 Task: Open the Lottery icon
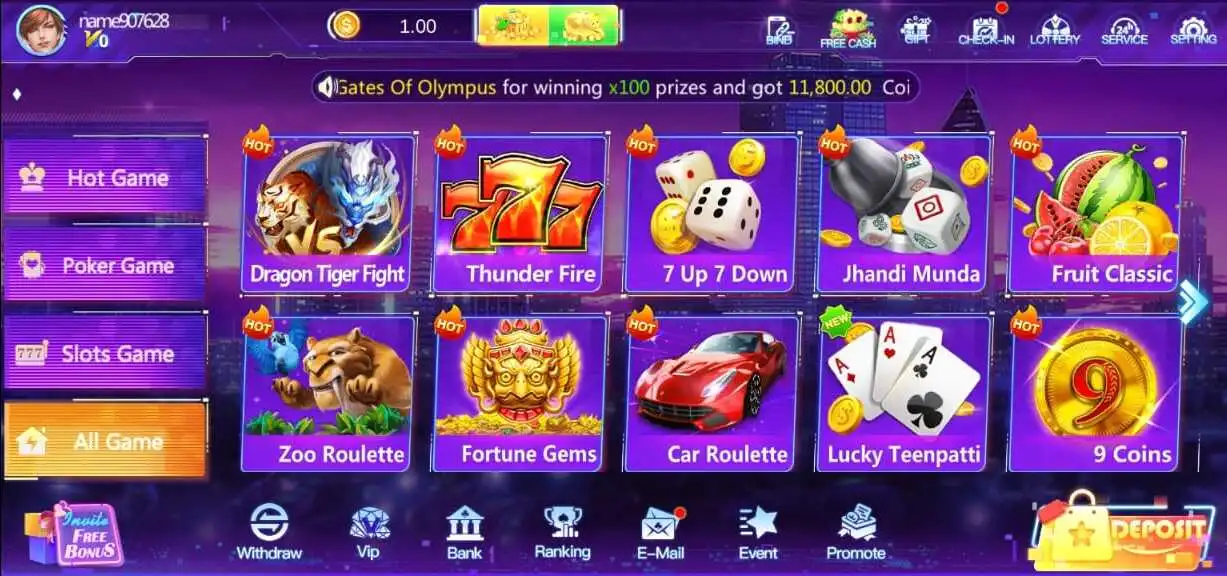pyautogui.click(x=1055, y=29)
